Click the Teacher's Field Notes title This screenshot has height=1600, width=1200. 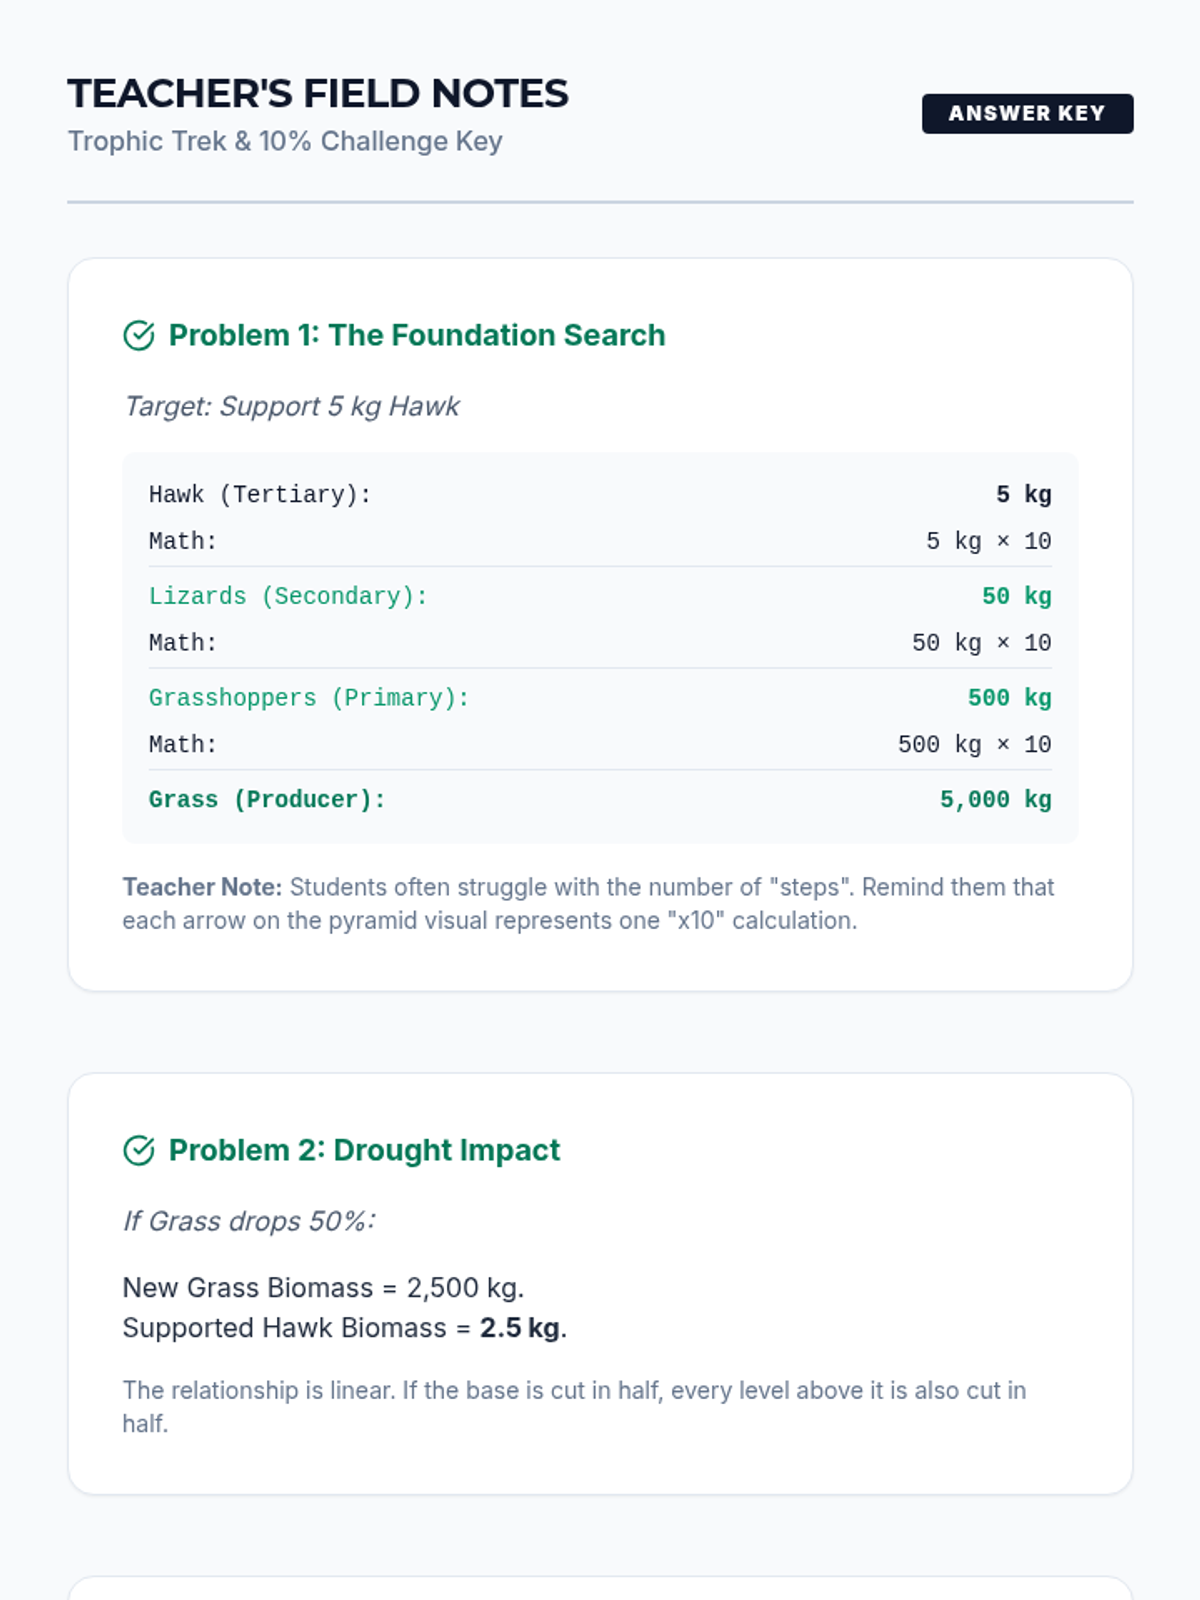tap(318, 94)
